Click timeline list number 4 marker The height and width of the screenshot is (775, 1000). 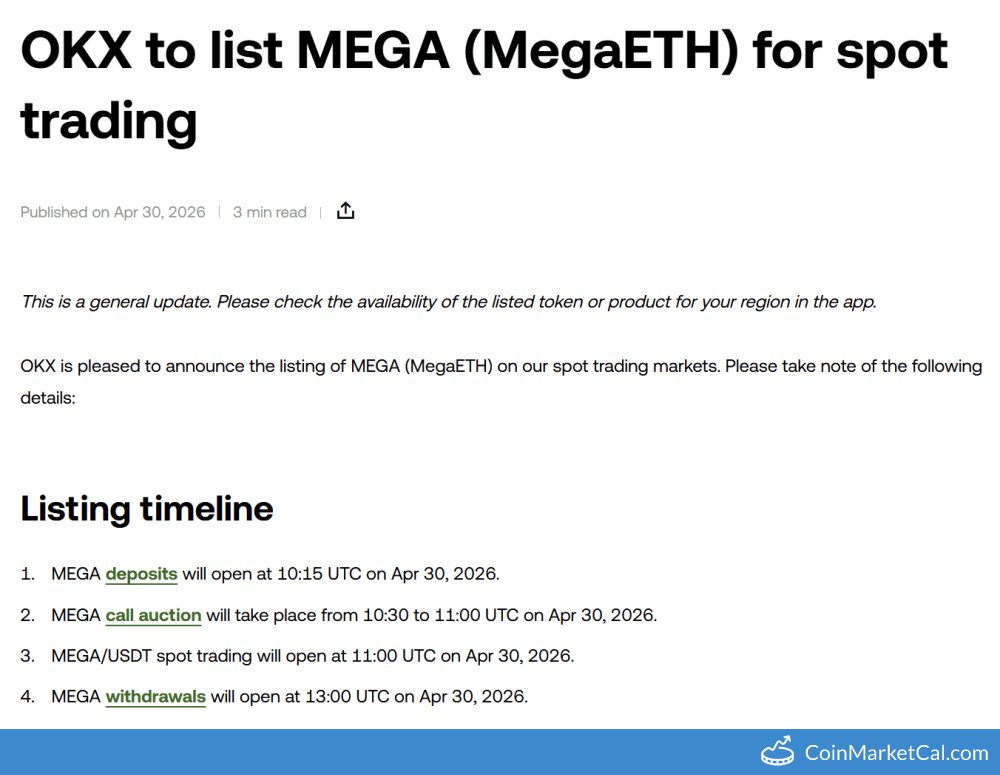27,697
